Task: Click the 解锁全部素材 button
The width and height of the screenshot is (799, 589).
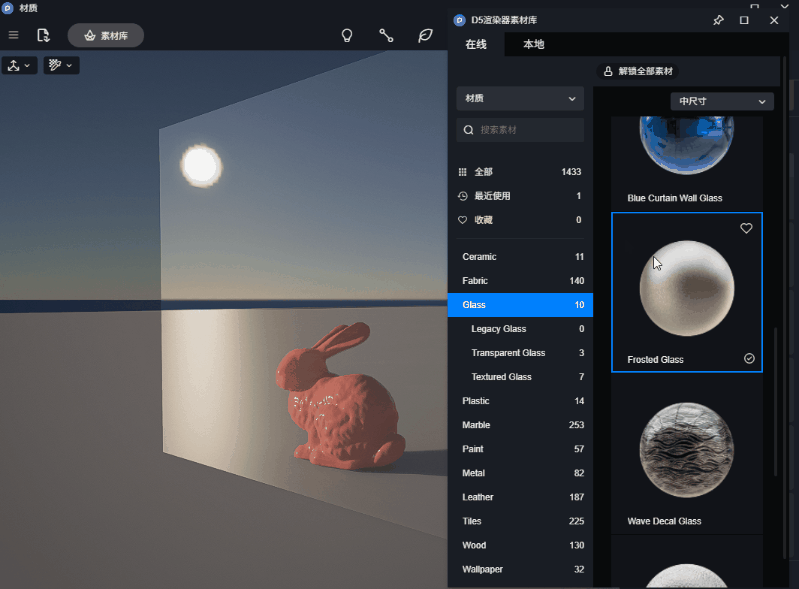Action: tap(636, 72)
